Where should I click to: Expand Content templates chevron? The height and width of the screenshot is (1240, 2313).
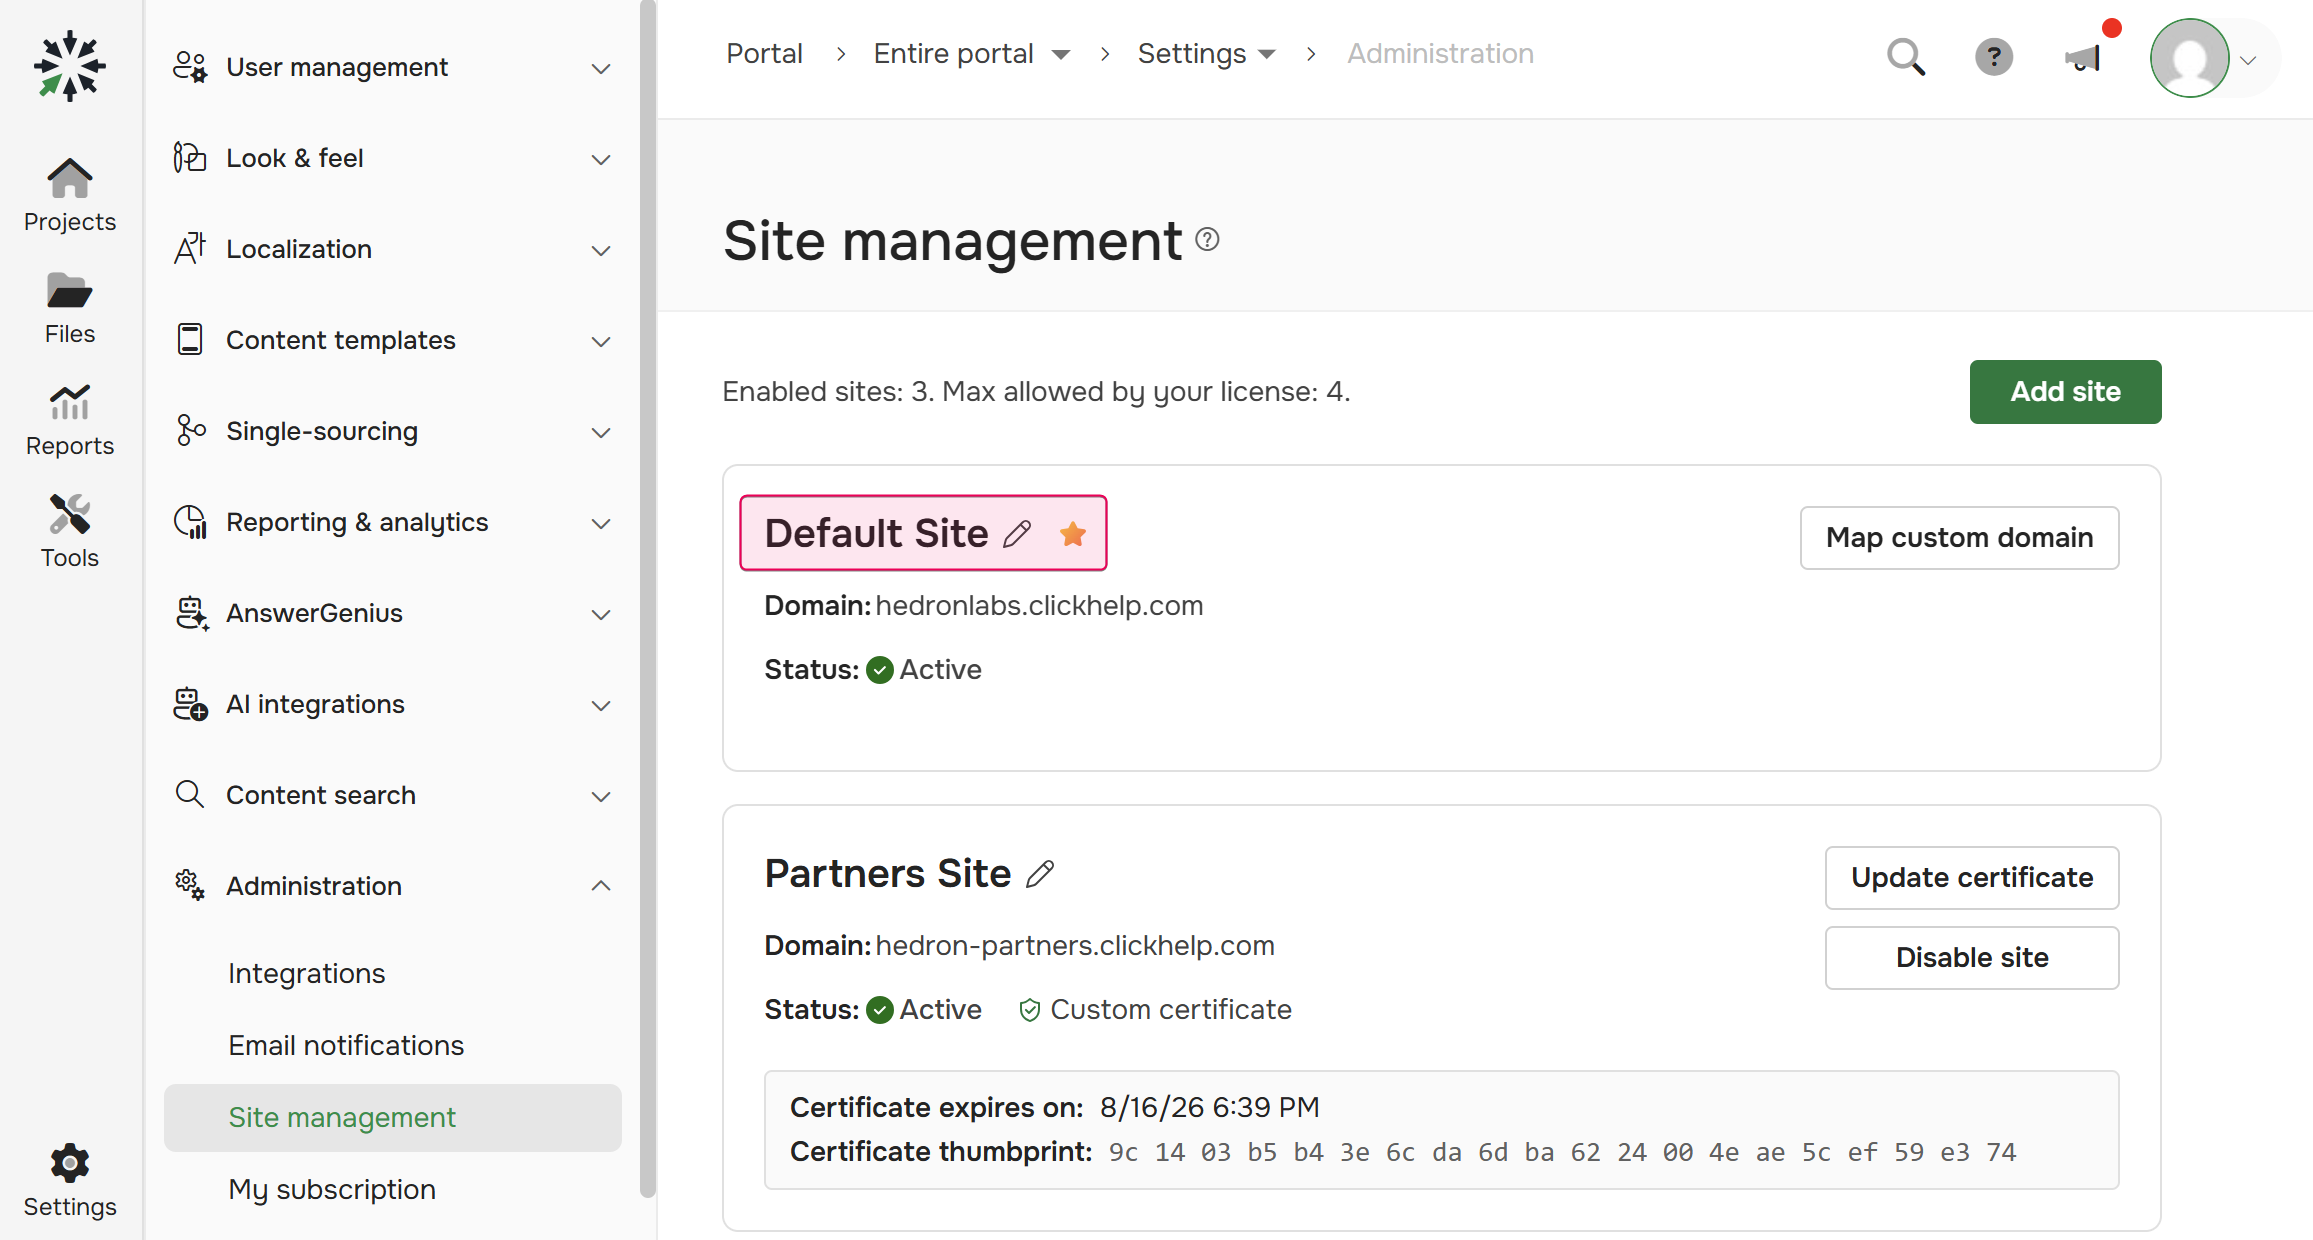(x=601, y=342)
